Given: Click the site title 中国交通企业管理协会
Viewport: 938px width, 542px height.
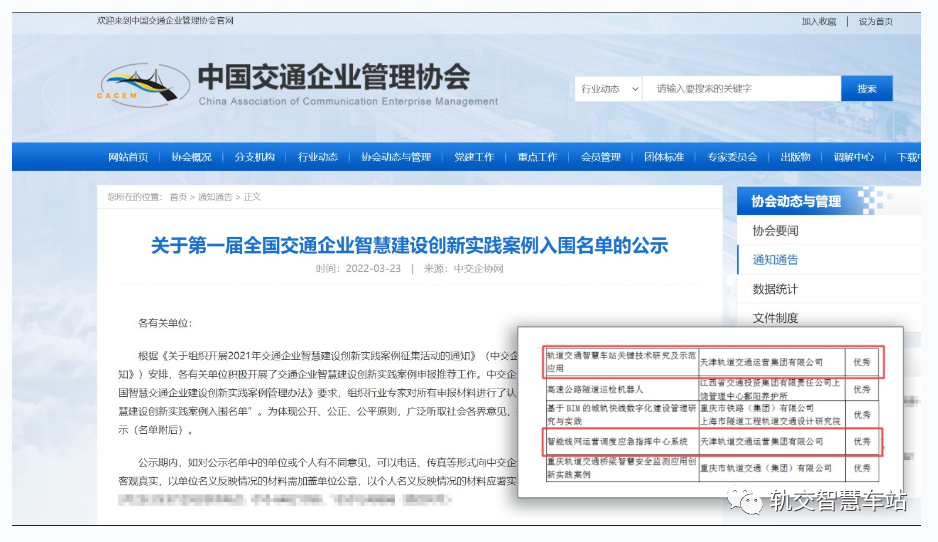Looking at the screenshot, I should (334, 77).
